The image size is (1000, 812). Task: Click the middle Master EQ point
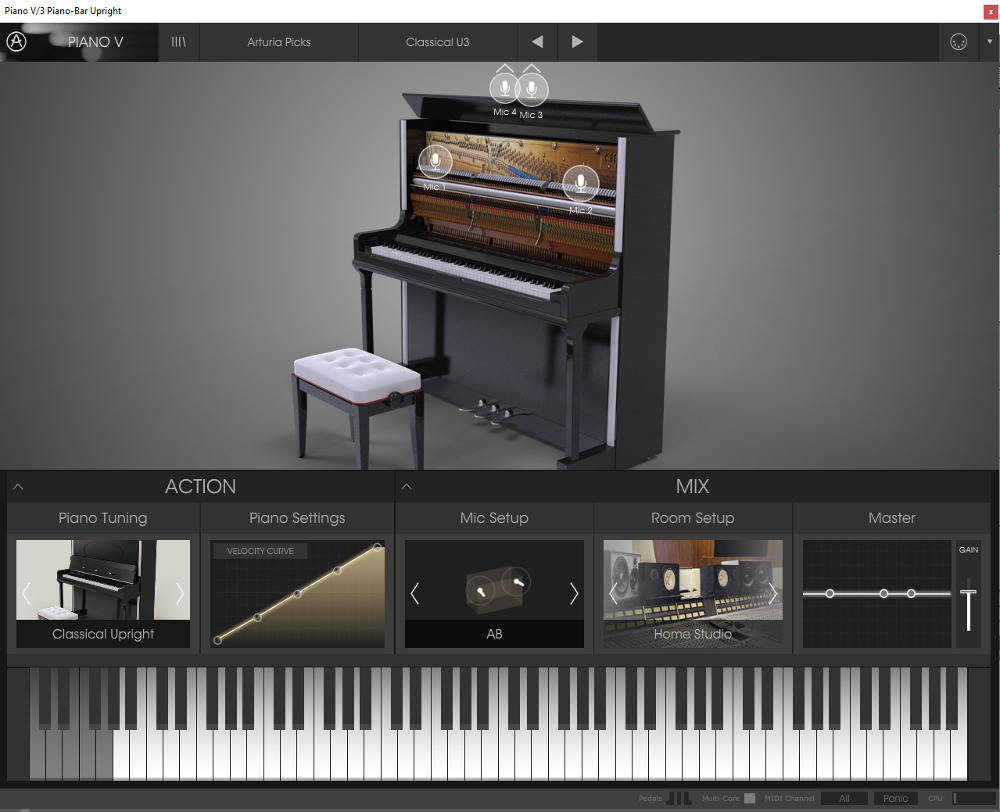click(883, 593)
